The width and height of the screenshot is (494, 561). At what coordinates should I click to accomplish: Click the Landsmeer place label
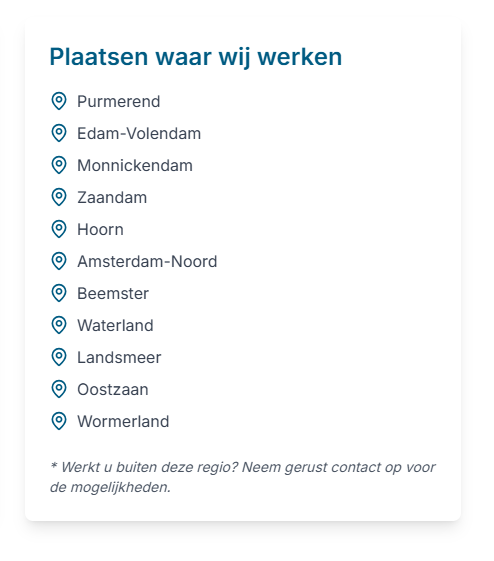(x=119, y=357)
